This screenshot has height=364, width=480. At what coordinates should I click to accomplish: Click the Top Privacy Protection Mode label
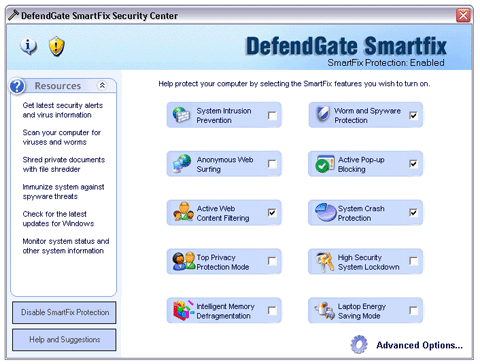[223, 262]
